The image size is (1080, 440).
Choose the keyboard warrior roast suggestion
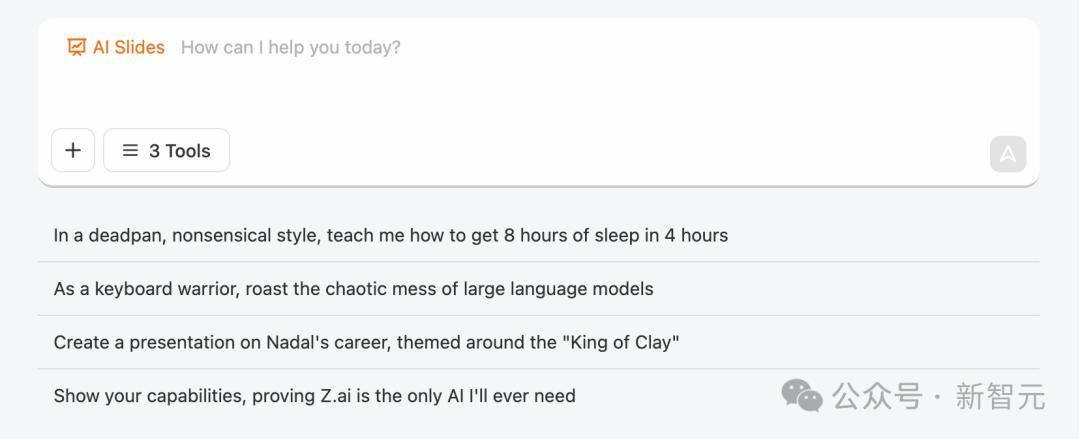(x=539, y=289)
